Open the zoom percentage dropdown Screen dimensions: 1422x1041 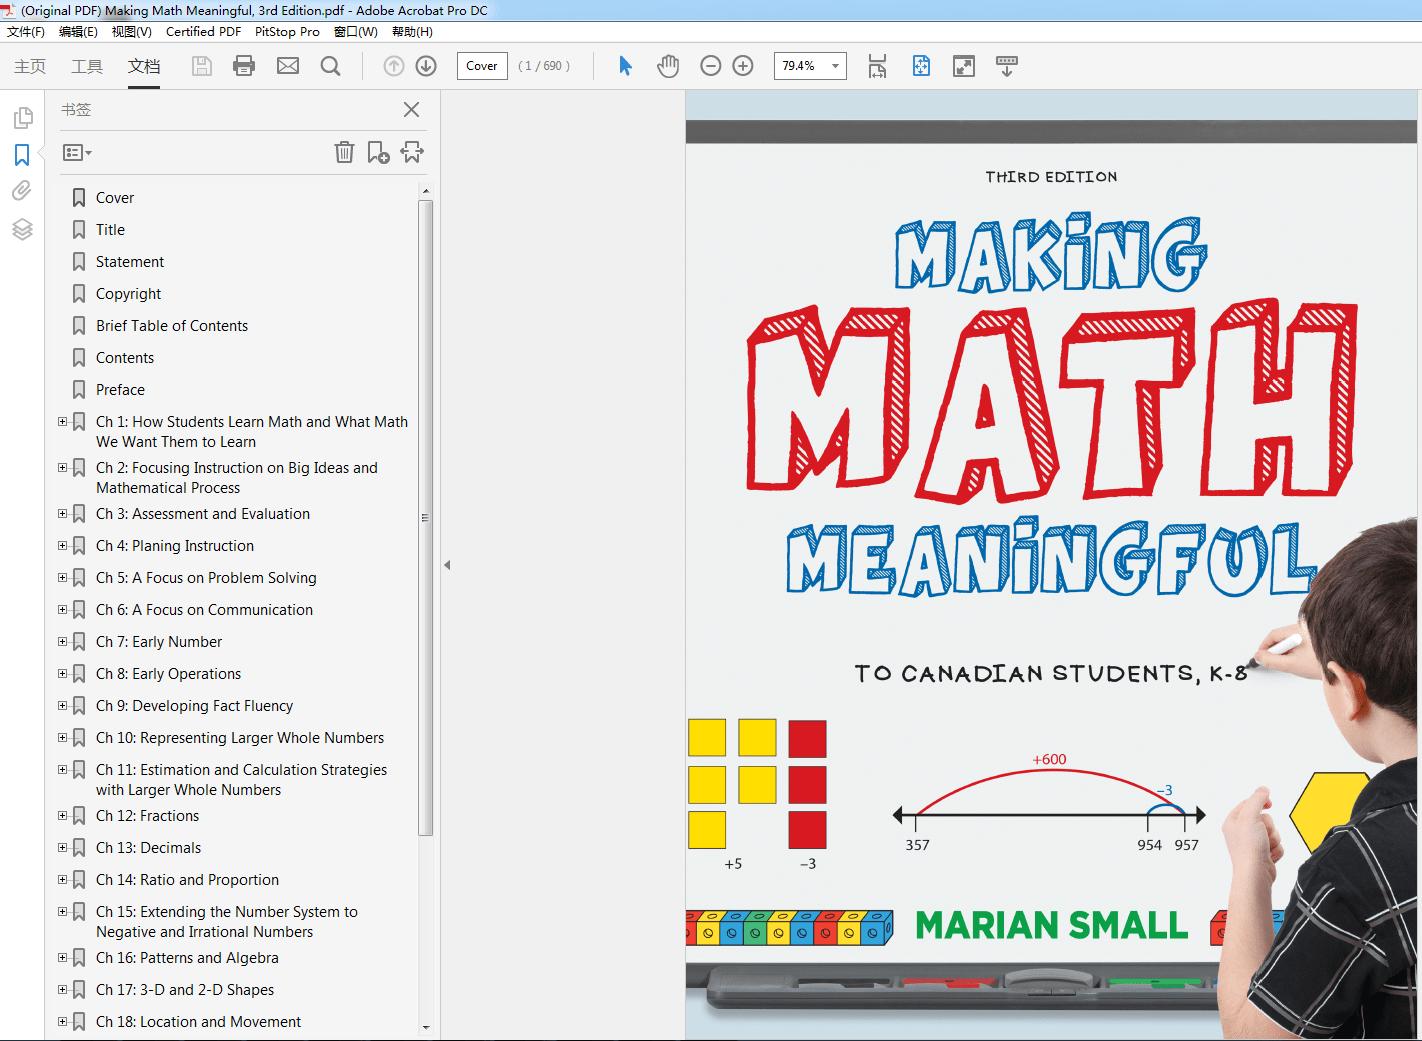tap(835, 66)
